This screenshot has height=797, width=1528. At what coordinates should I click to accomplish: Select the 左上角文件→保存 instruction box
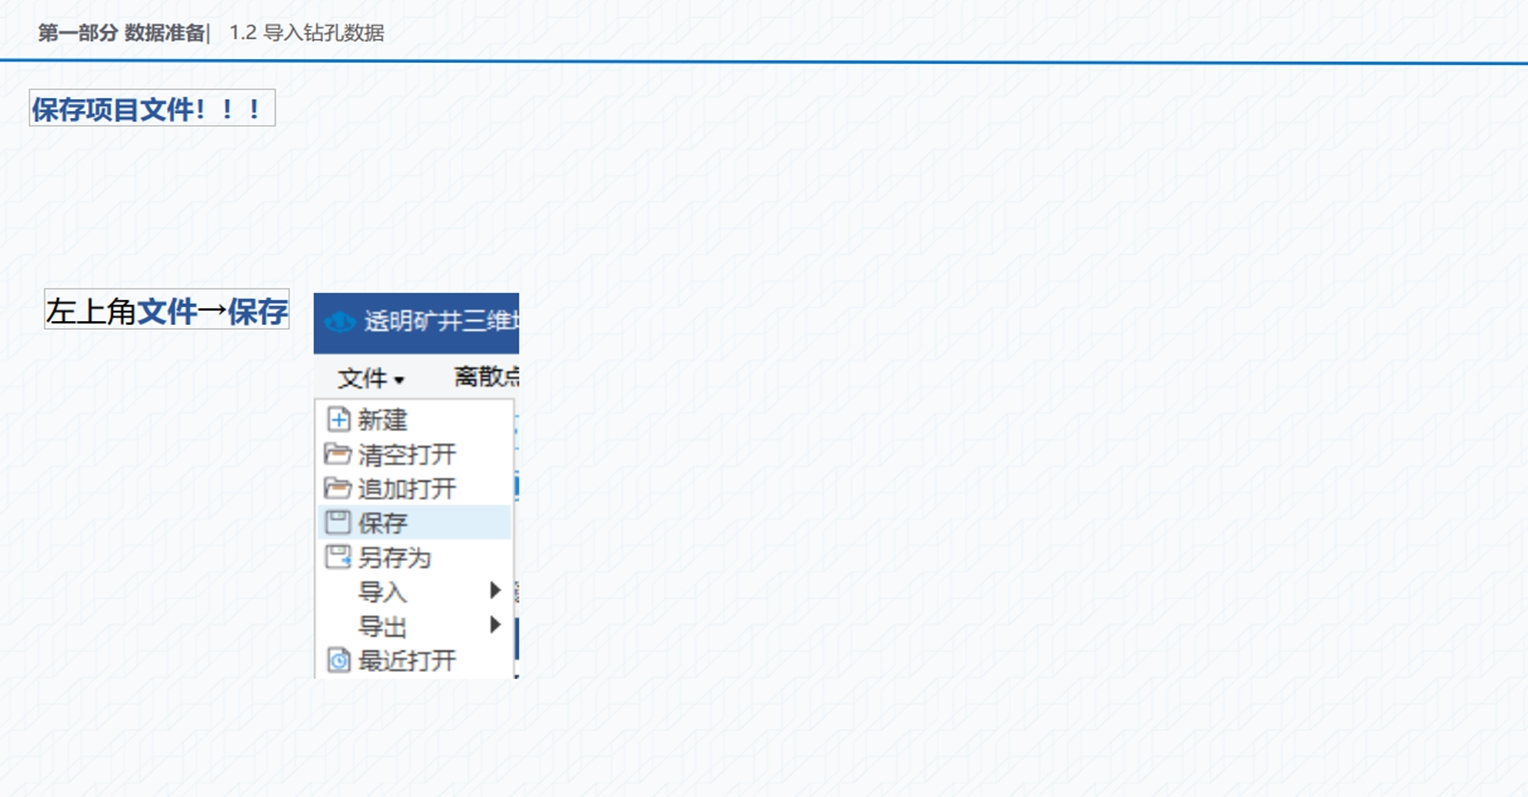click(x=167, y=311)
